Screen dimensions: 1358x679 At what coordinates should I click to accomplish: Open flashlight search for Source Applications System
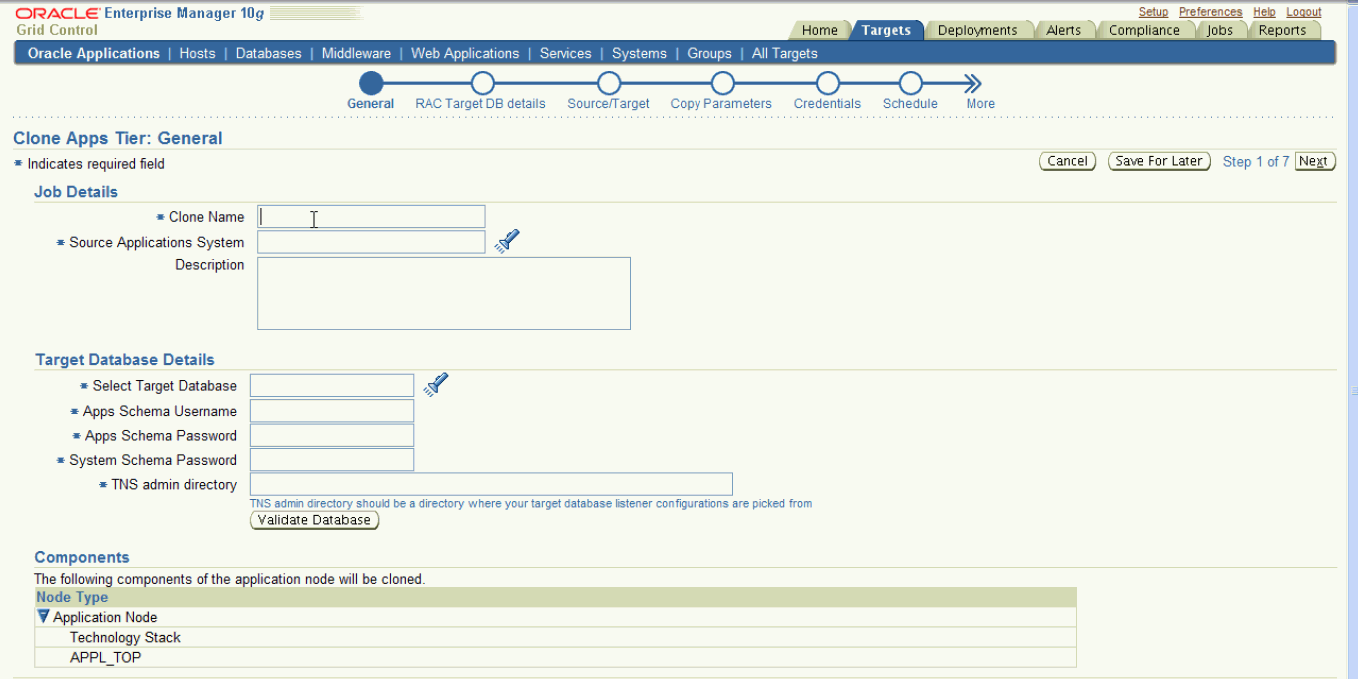tap(507, 241)
